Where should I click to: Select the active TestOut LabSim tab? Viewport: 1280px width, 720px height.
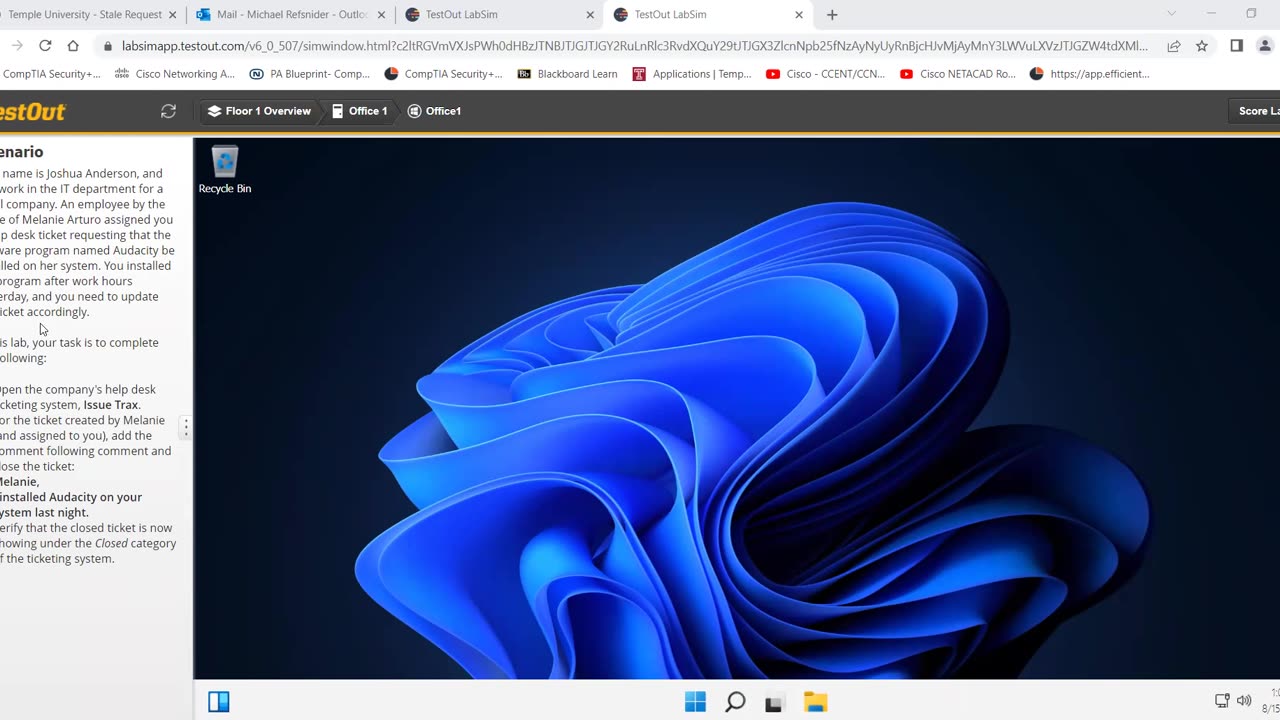pos(708,15)
